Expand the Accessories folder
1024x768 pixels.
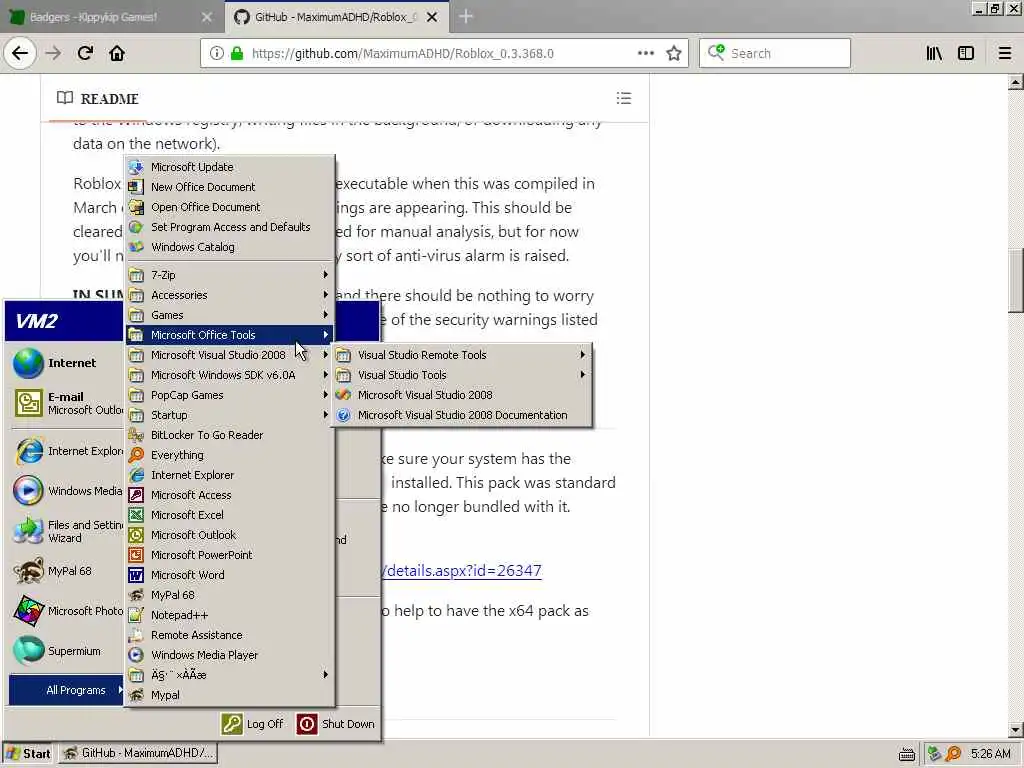[x=231, y=295]
